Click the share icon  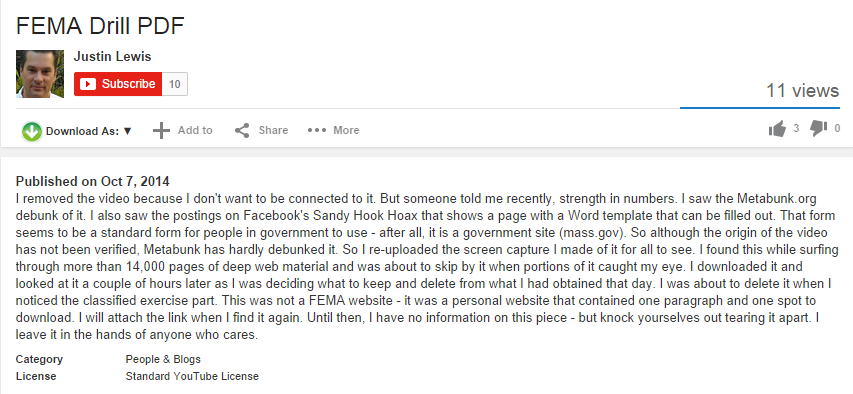click(242, 131)
